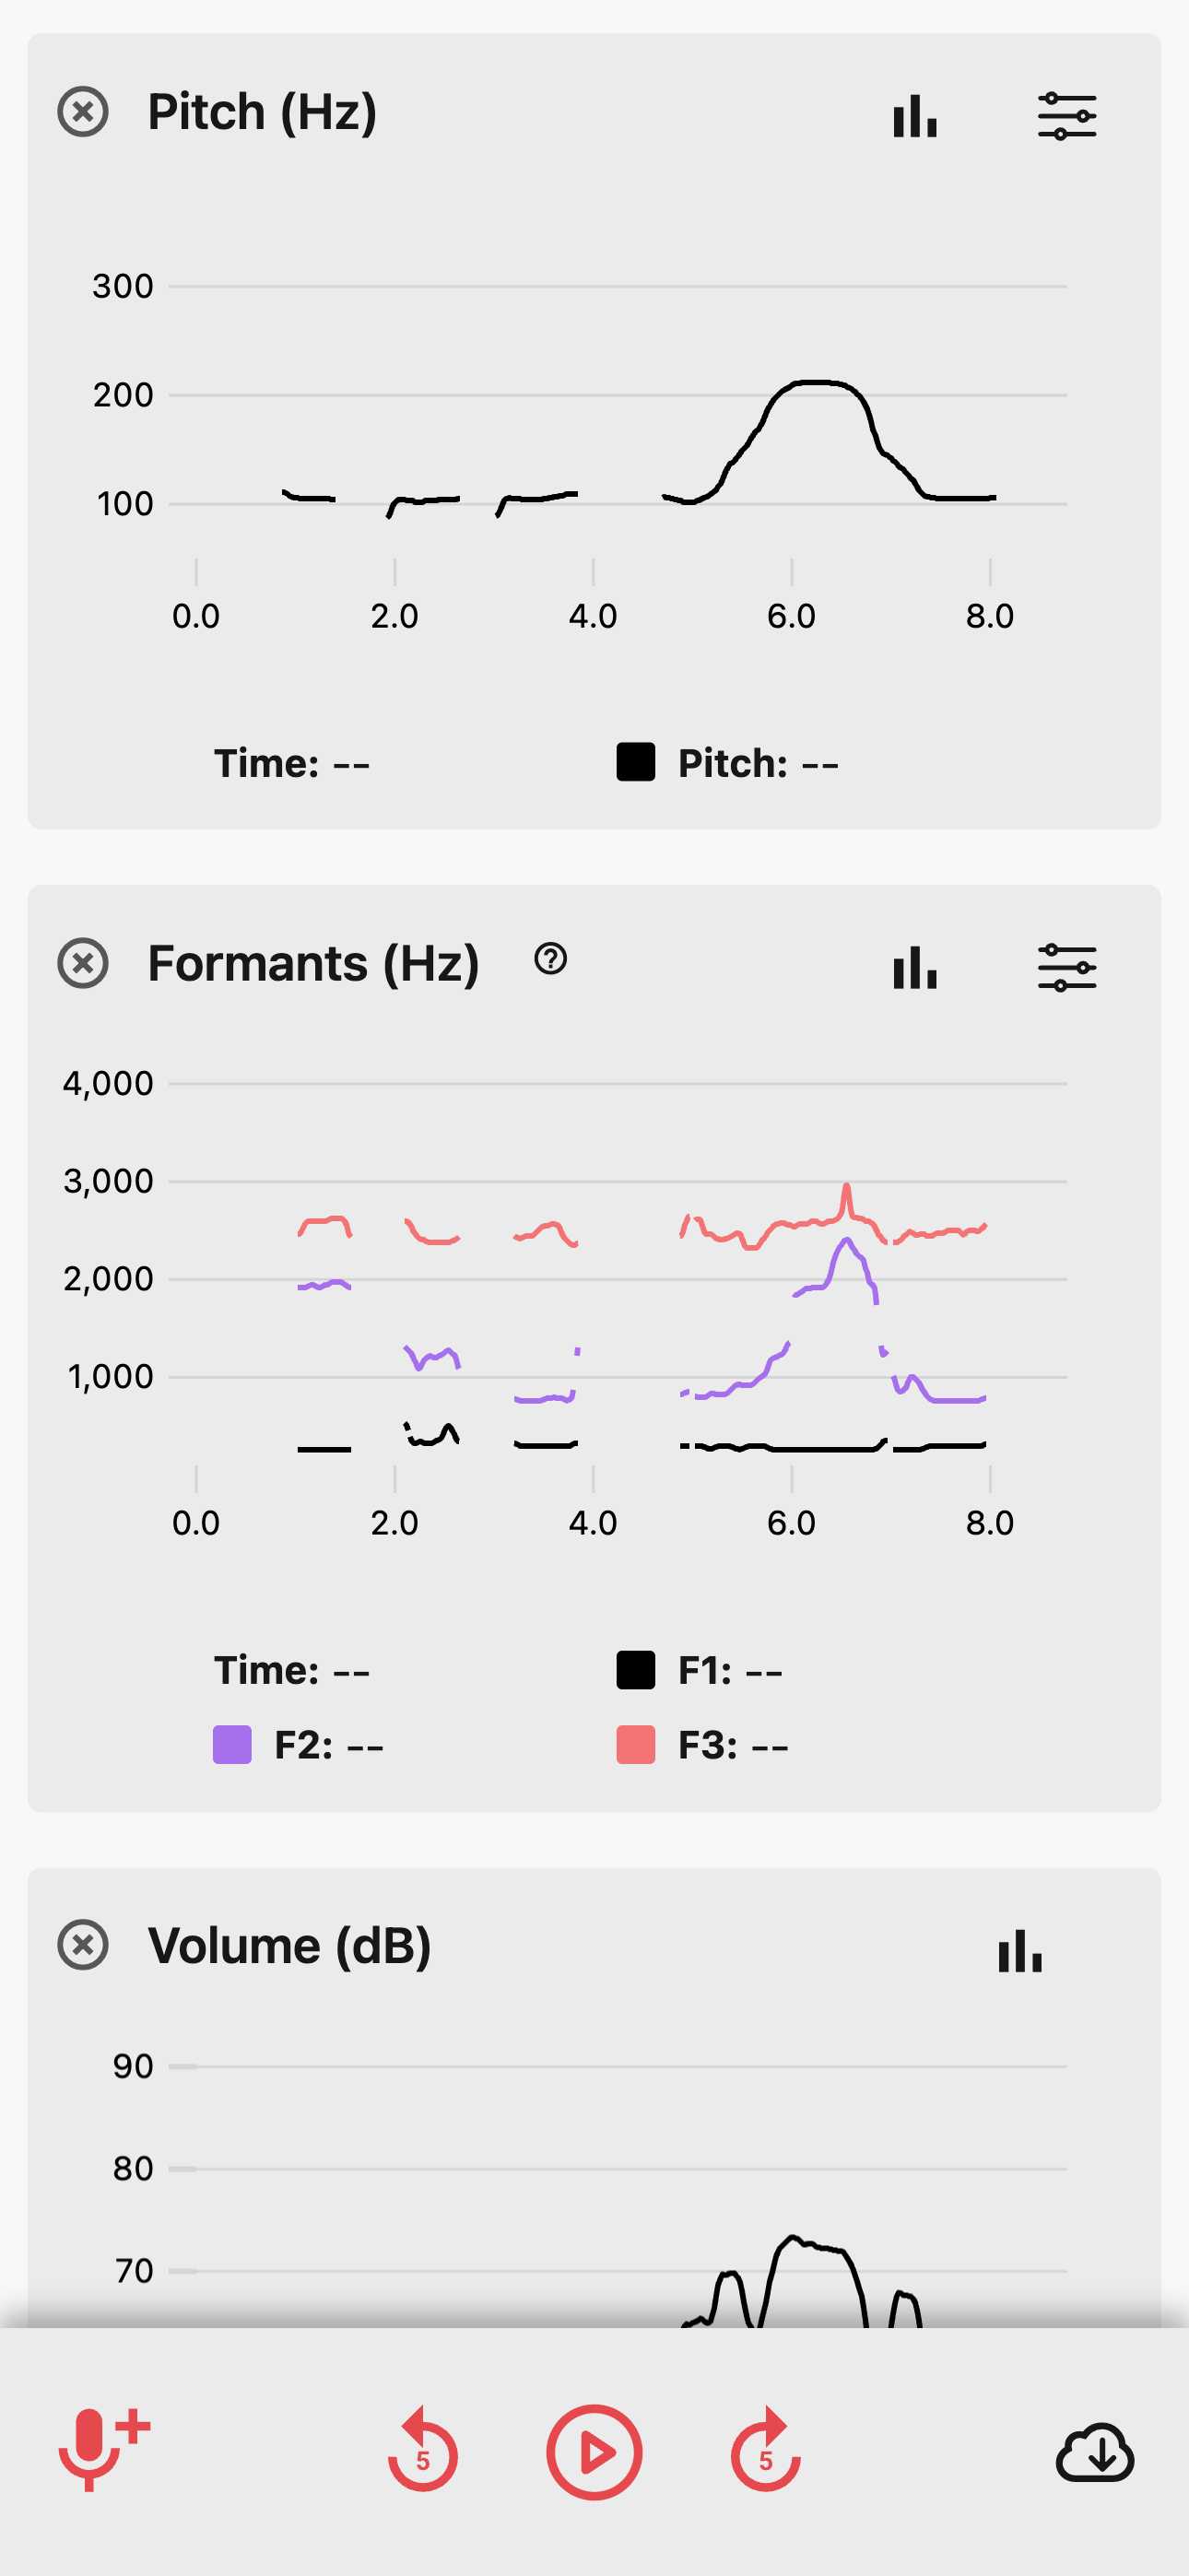Start a new recording with microphone
This screenshot has height=2576, width=1189.
[100, 2450]
